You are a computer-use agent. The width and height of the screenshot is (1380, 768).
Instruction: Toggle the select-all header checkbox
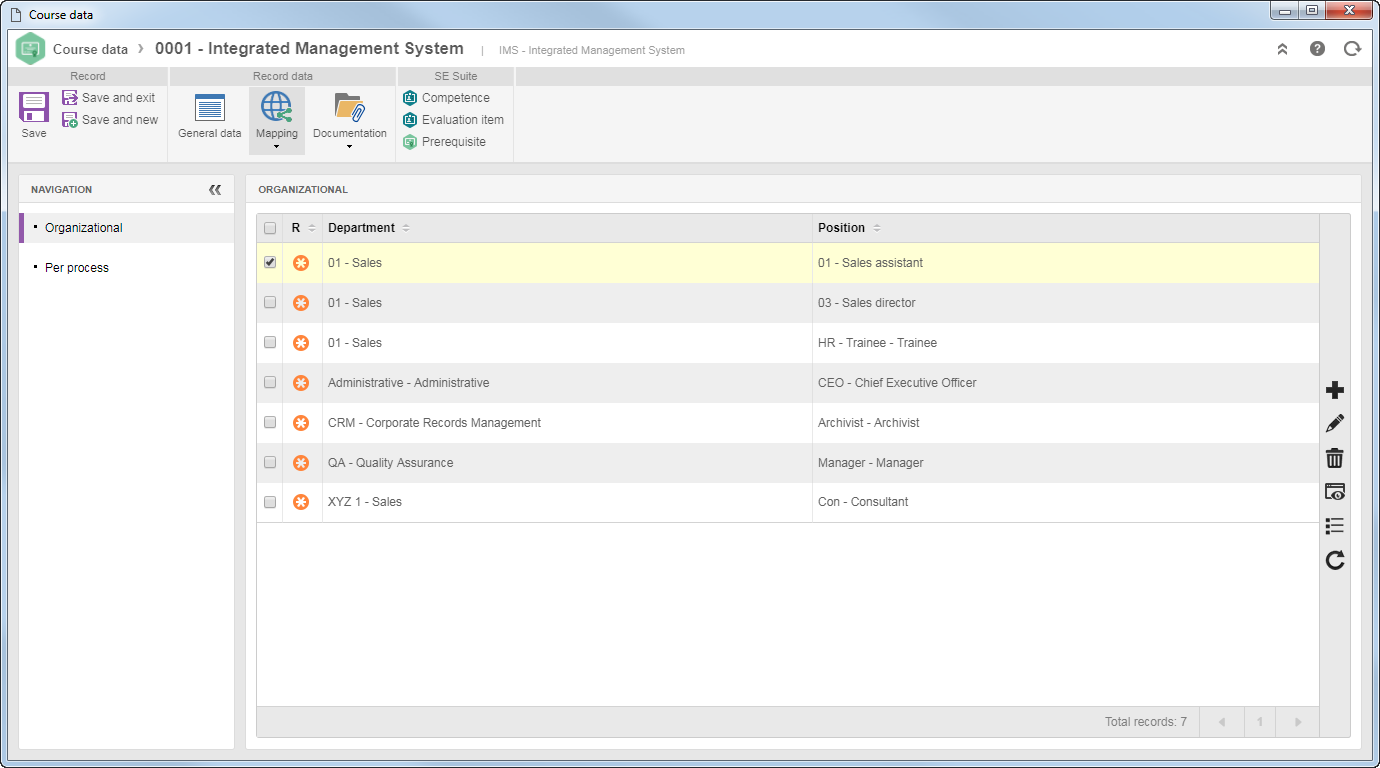pos(270,228)
